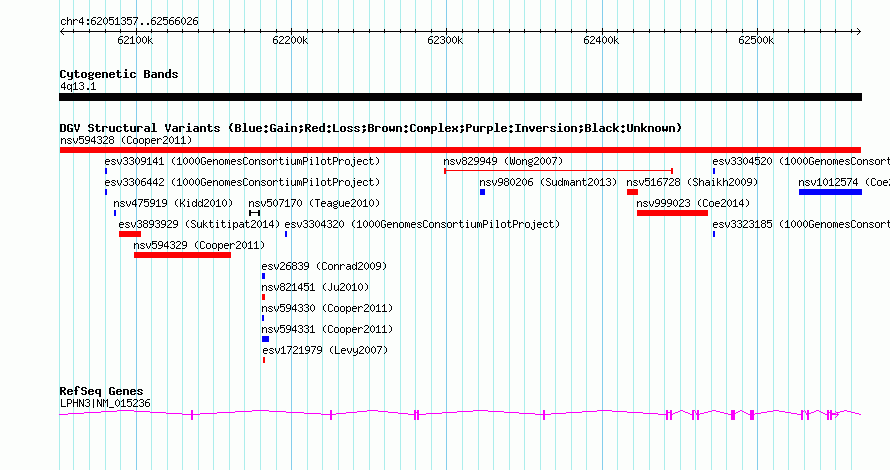
Task: Open nsv999023 (Coe2014) label
Action: [x=692, y=203]
